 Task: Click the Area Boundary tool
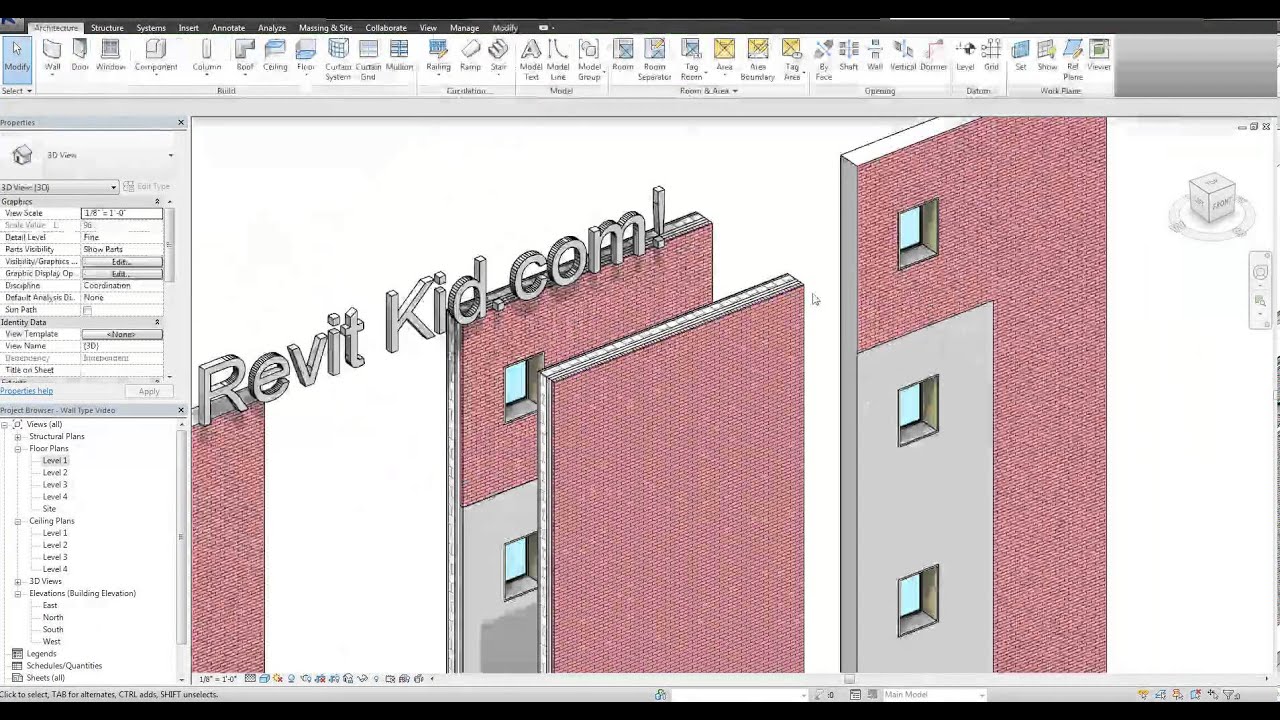[758, 60]
